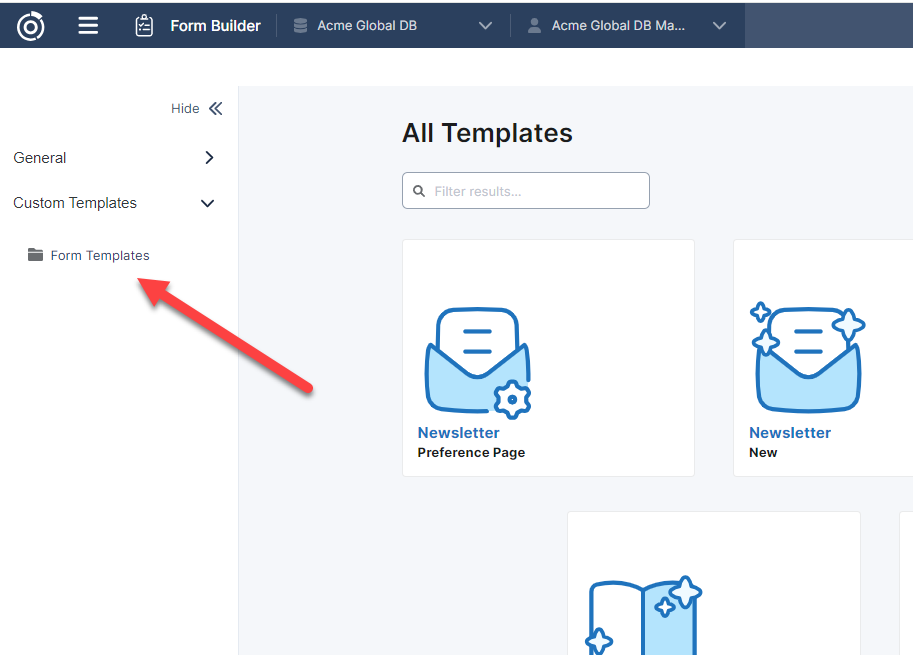Screen dimensions: 913x655
Task: Click the magnifier icon in filter box
Action: click(x=419, y=191)
